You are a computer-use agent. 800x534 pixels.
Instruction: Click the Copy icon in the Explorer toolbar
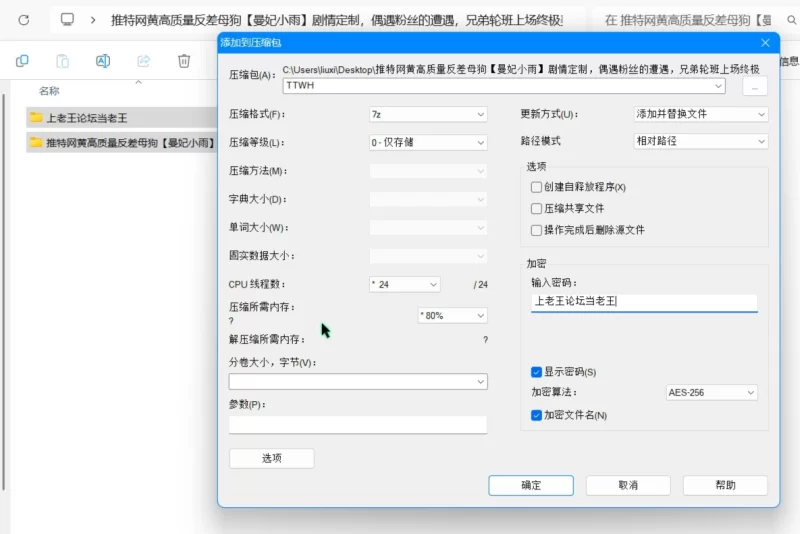click(x=22, y=62)
